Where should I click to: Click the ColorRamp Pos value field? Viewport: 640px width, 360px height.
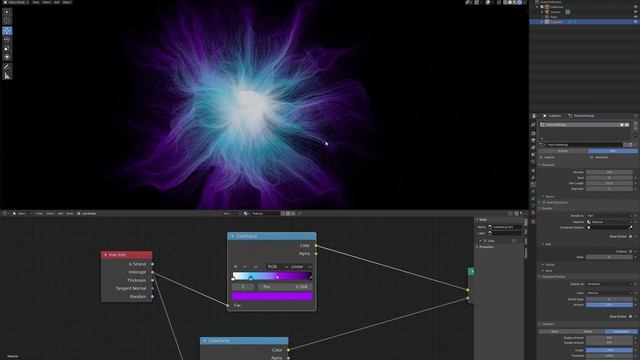[285, 287]
